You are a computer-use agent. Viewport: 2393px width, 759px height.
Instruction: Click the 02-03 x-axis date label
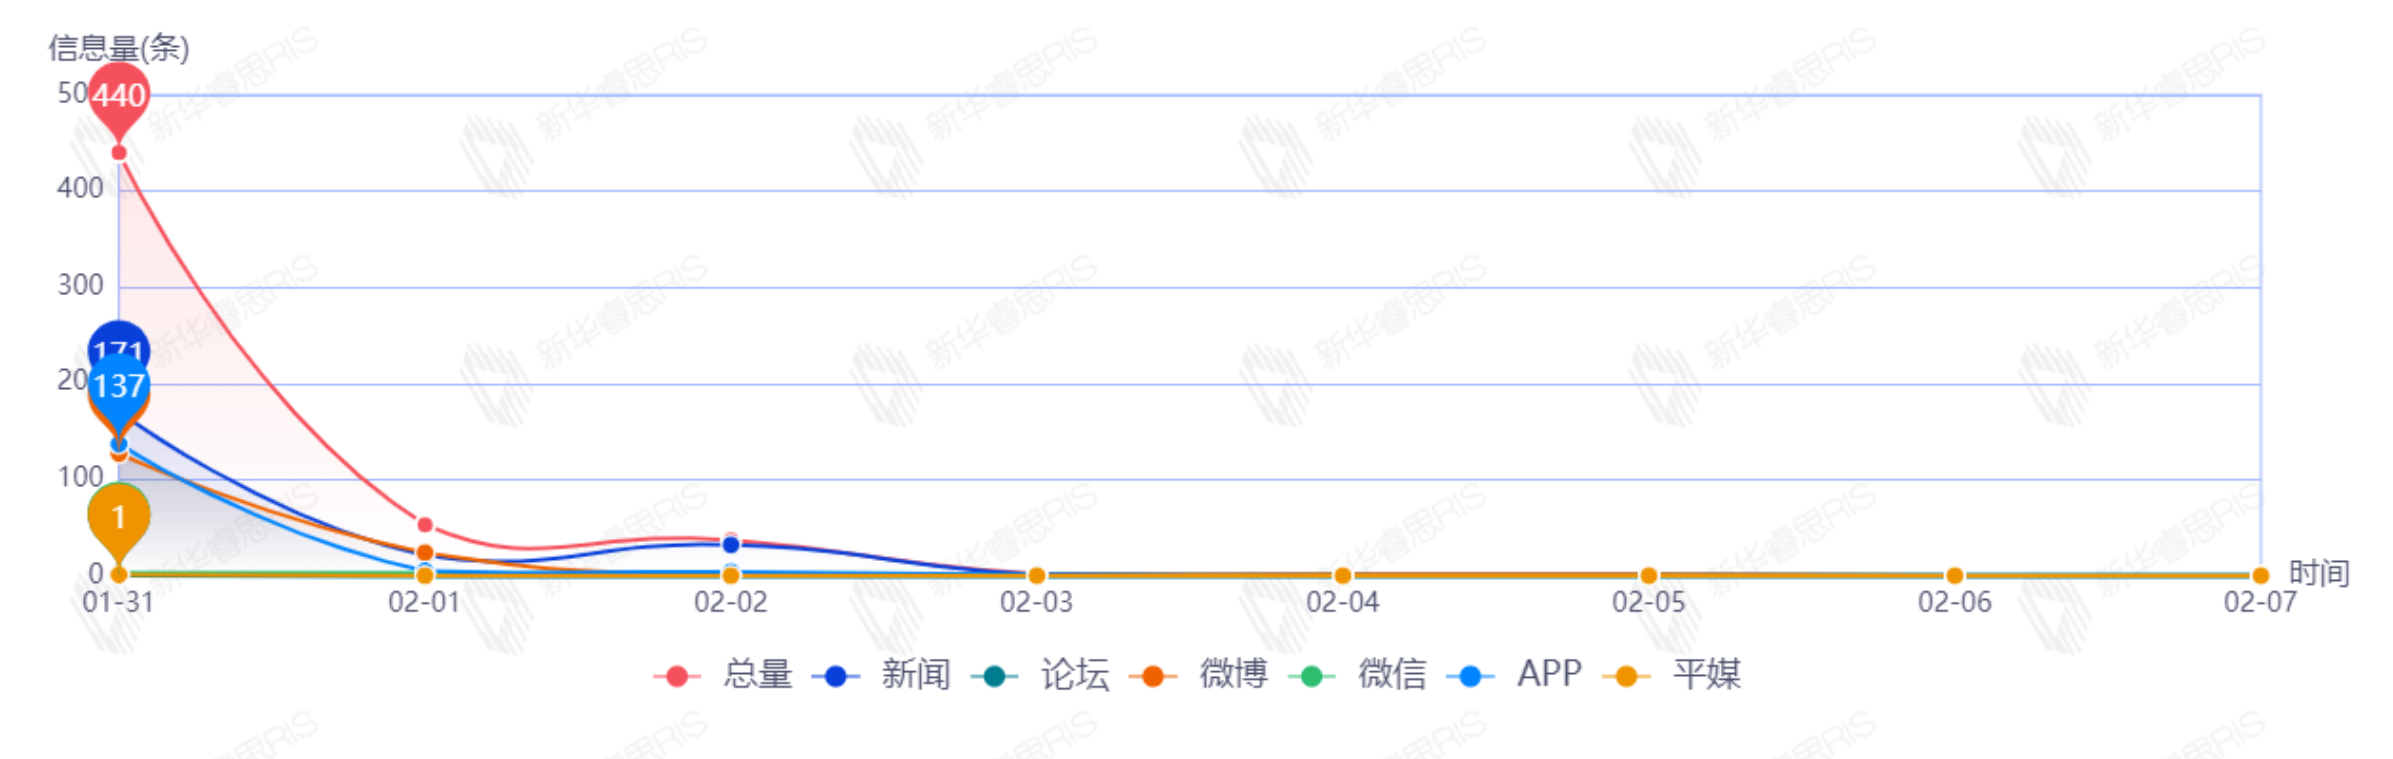click(1037, 603)
